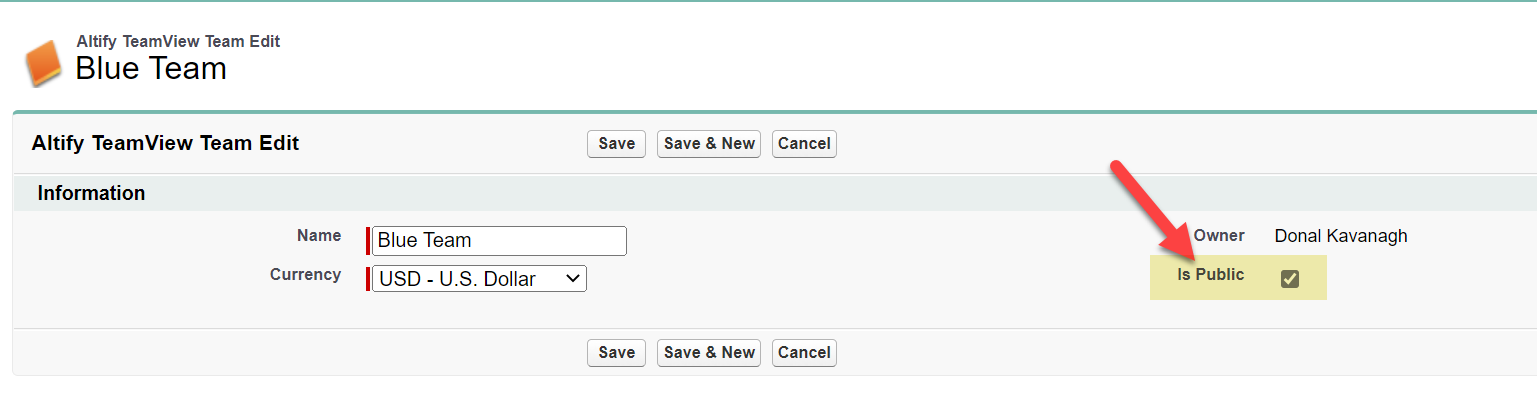Image resolution: width=1537 pixels, height=419 pixels.
Task: Focus the Name field containing Blue Team
Action: (x=499, y=241)
